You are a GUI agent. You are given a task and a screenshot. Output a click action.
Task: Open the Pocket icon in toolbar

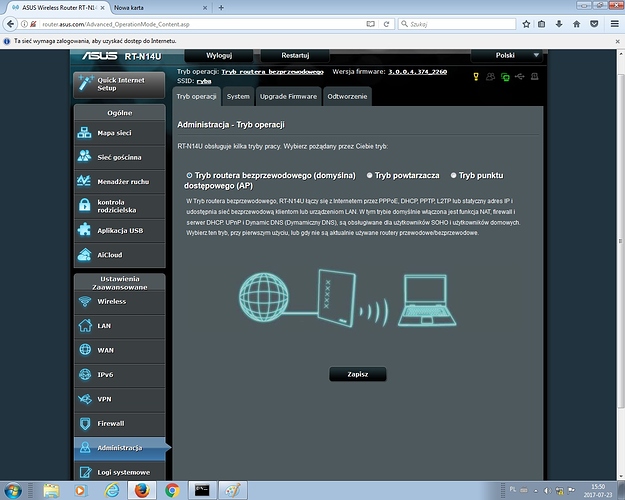(x=594, y=24)
